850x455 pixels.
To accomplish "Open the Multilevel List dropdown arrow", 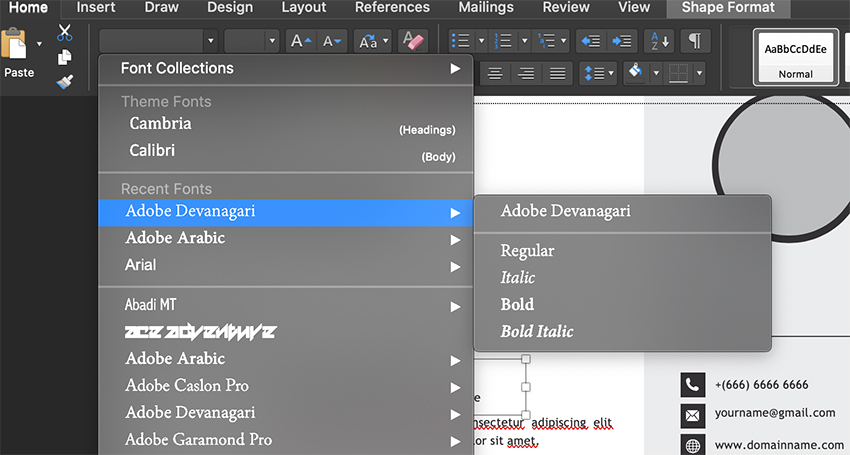I will tap(564, 41).
